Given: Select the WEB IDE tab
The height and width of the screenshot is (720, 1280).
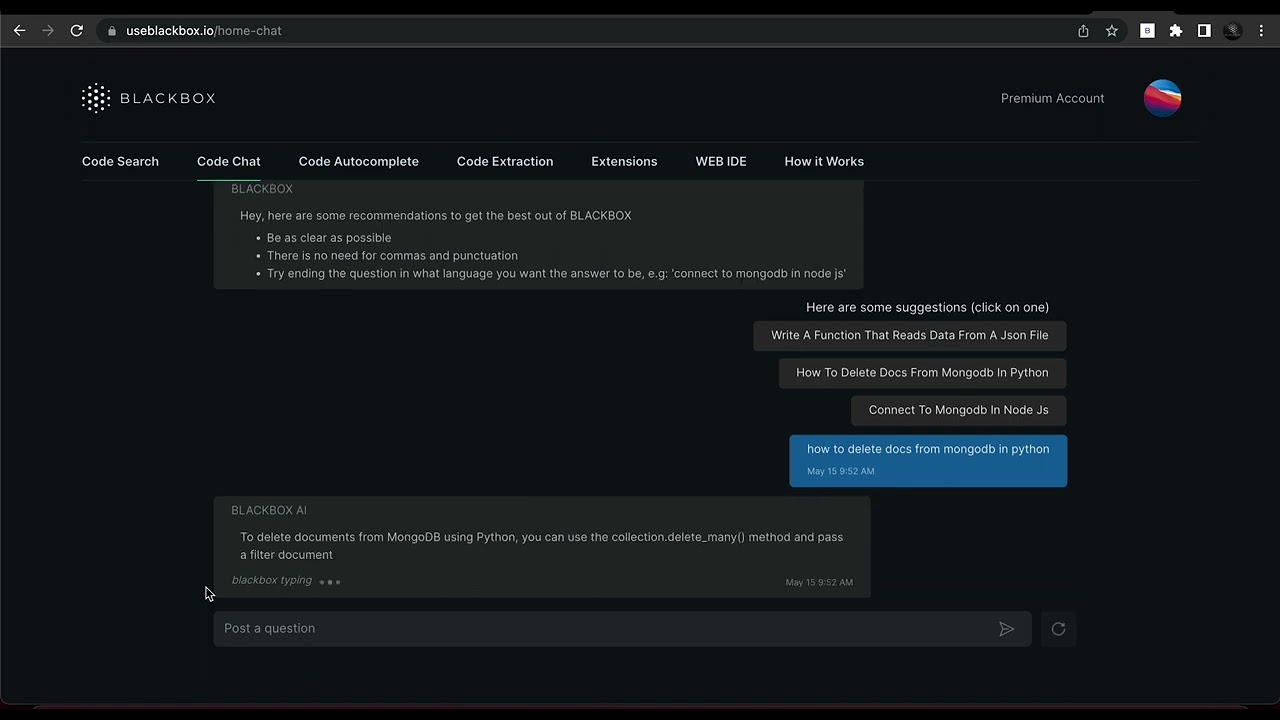Looking at the screenshot, I should pos(721,161).
